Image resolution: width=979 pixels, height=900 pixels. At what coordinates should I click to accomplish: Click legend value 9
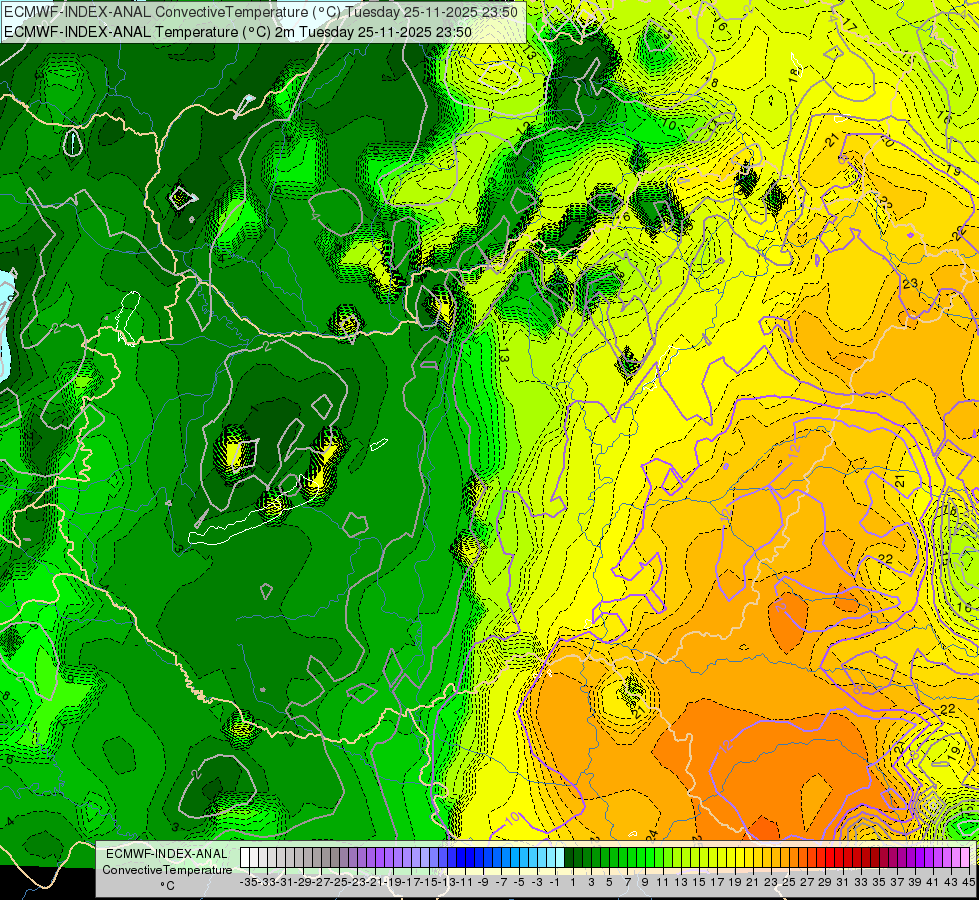click(644, 883)
